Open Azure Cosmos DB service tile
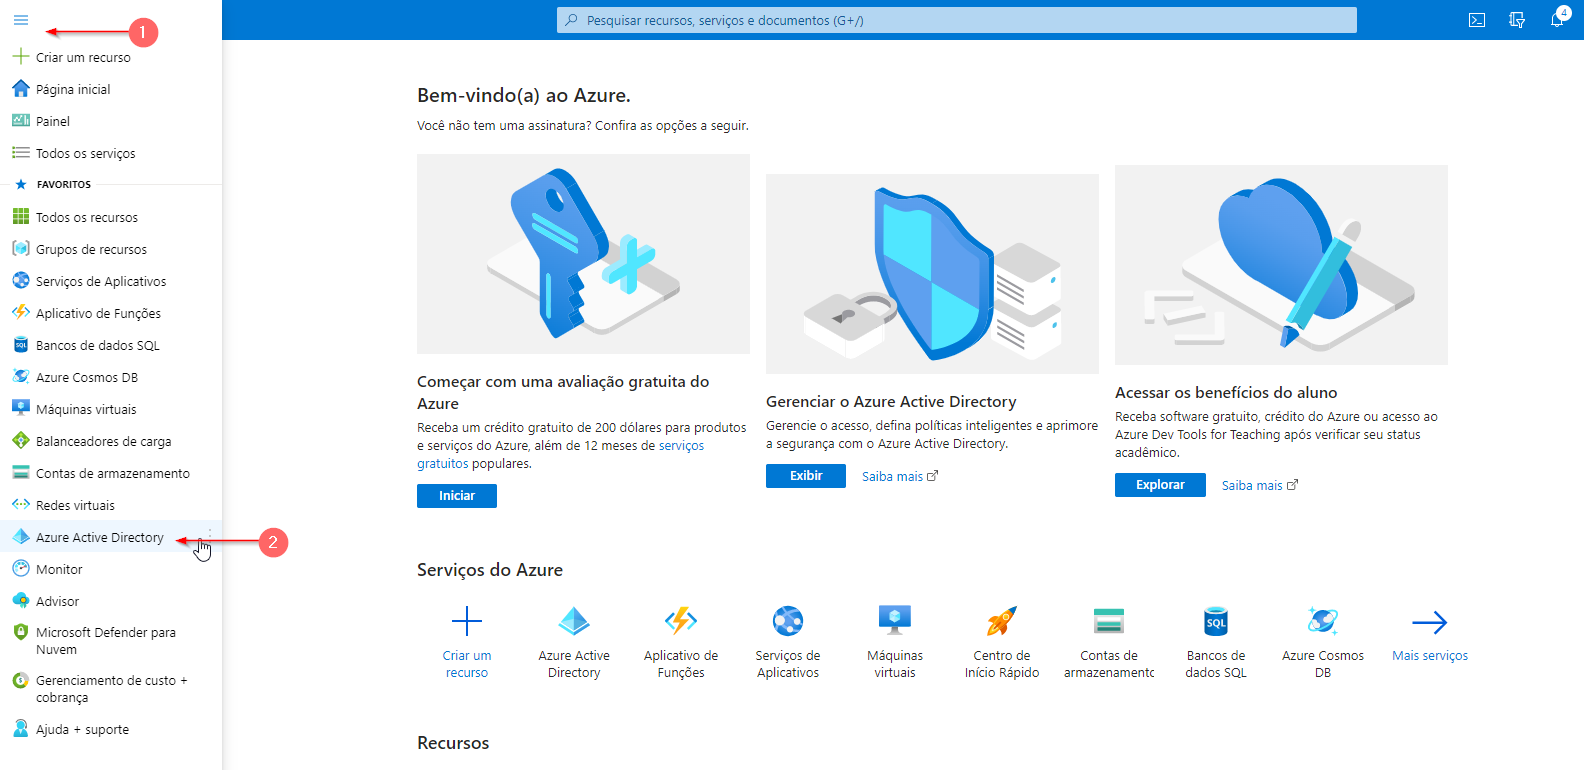 pyautogui.click(x=1323, y=640)
